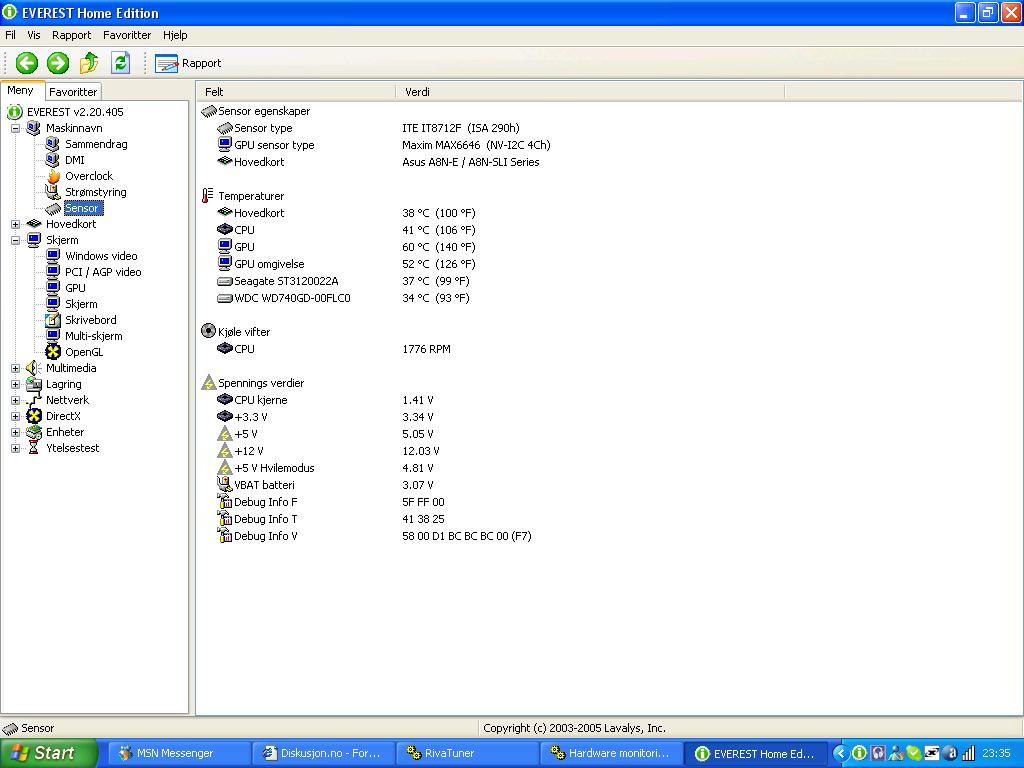Expand the Multimedia tree branch
Viewport: 1024px width, 768px height.
point(16,368)
